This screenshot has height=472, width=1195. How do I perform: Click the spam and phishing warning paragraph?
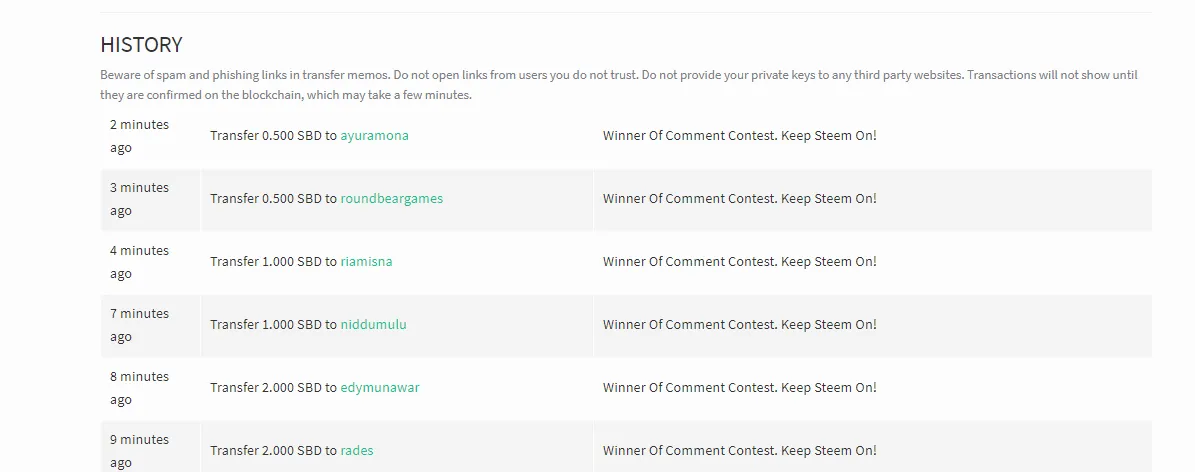point(619,85)
